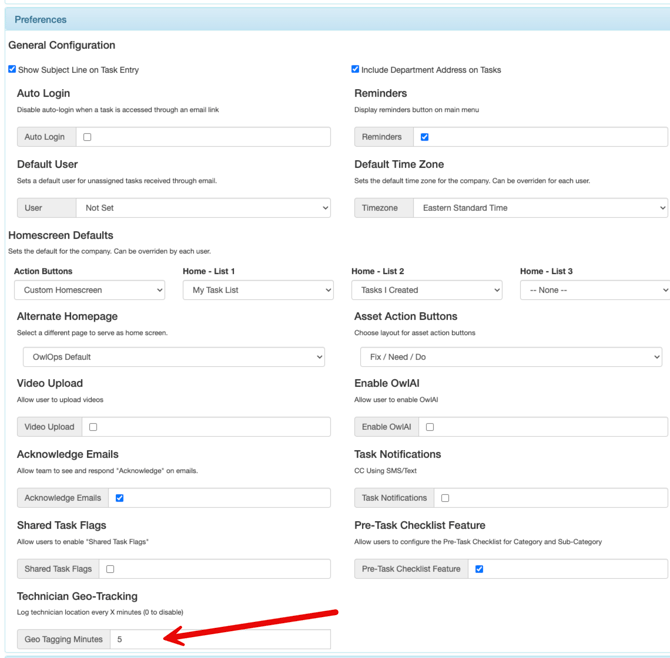This screenshot has height=658, width=670.
Task: Expand the Asset Action Buttons layout dropdown
Action: (511, 357)
